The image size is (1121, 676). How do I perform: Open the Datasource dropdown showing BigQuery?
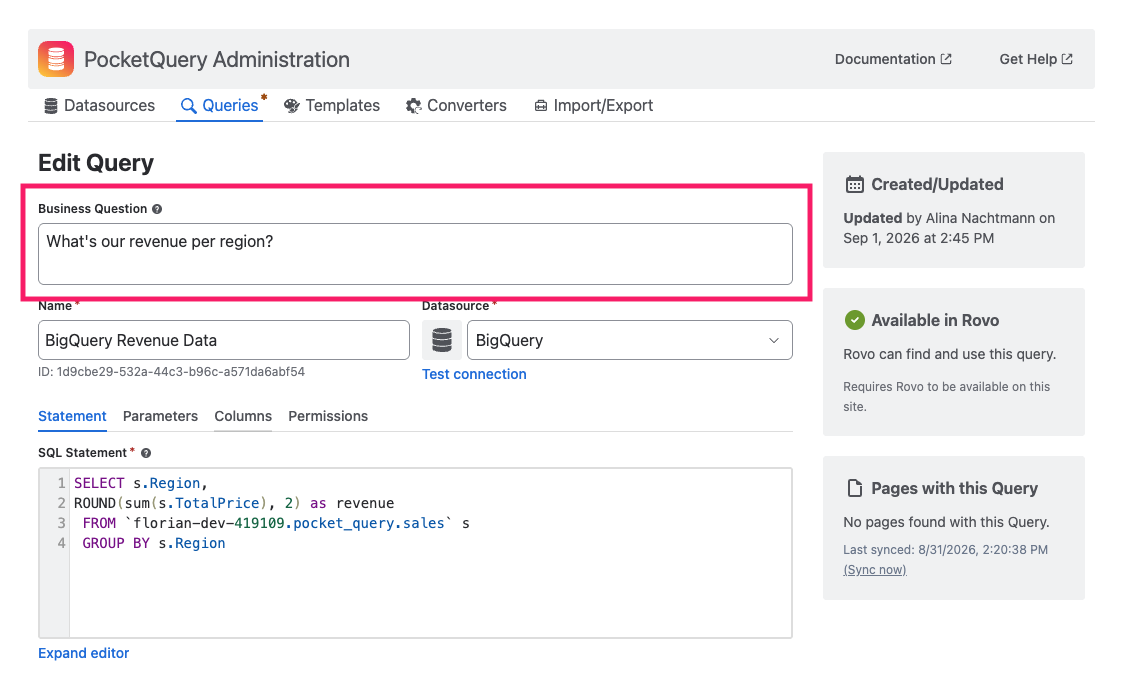pos(630,340)
